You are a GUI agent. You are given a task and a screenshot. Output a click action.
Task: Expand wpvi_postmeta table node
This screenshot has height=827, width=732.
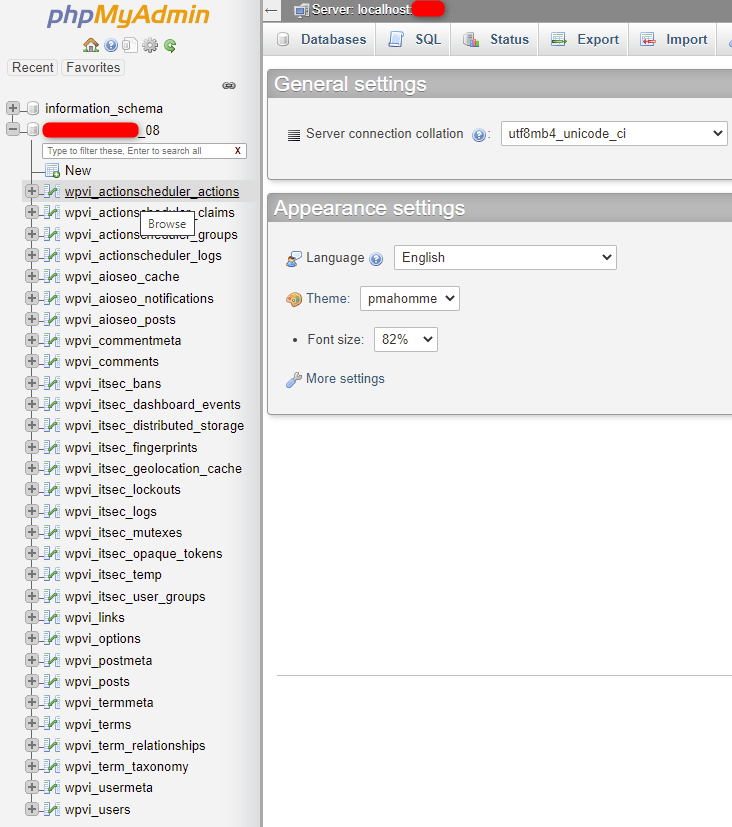click(x=32, y=660)
